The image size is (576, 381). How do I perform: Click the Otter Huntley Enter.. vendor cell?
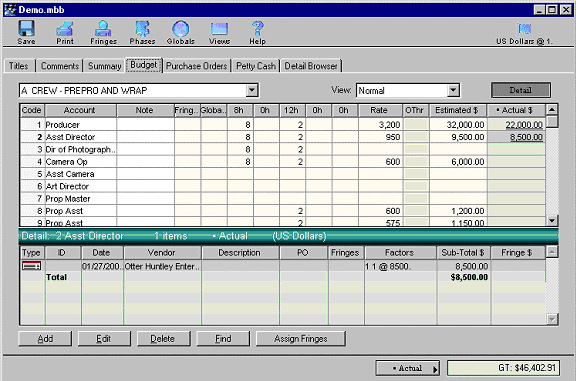[x=163, y=266]
